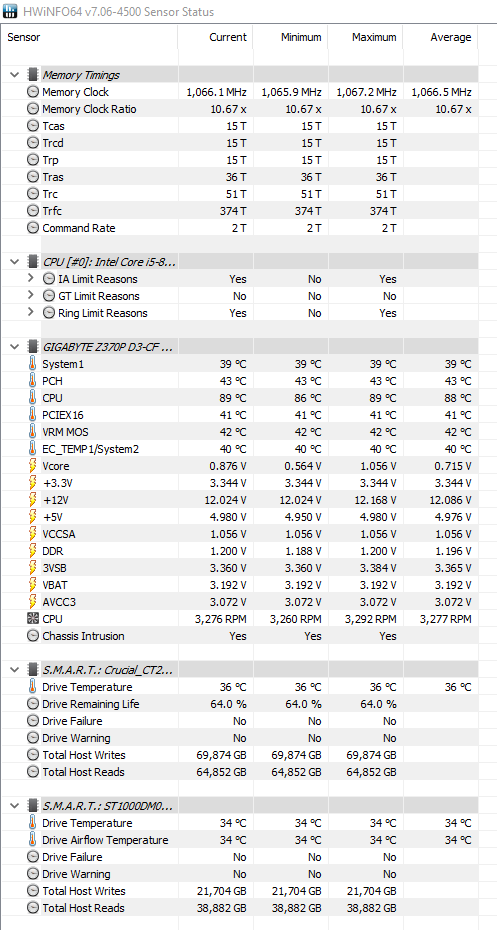Click the 64.0 % current Drive Remaining Life value
This screenshot has height=930, width=497.
tap(230, 704)
